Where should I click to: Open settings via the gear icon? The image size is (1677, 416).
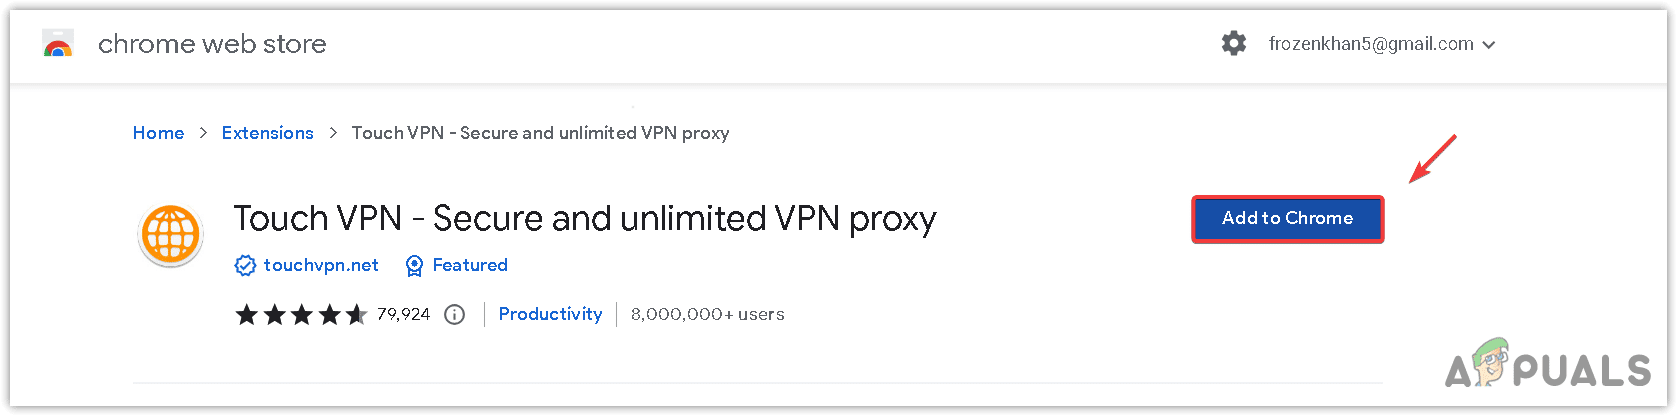pos(1234,44)
